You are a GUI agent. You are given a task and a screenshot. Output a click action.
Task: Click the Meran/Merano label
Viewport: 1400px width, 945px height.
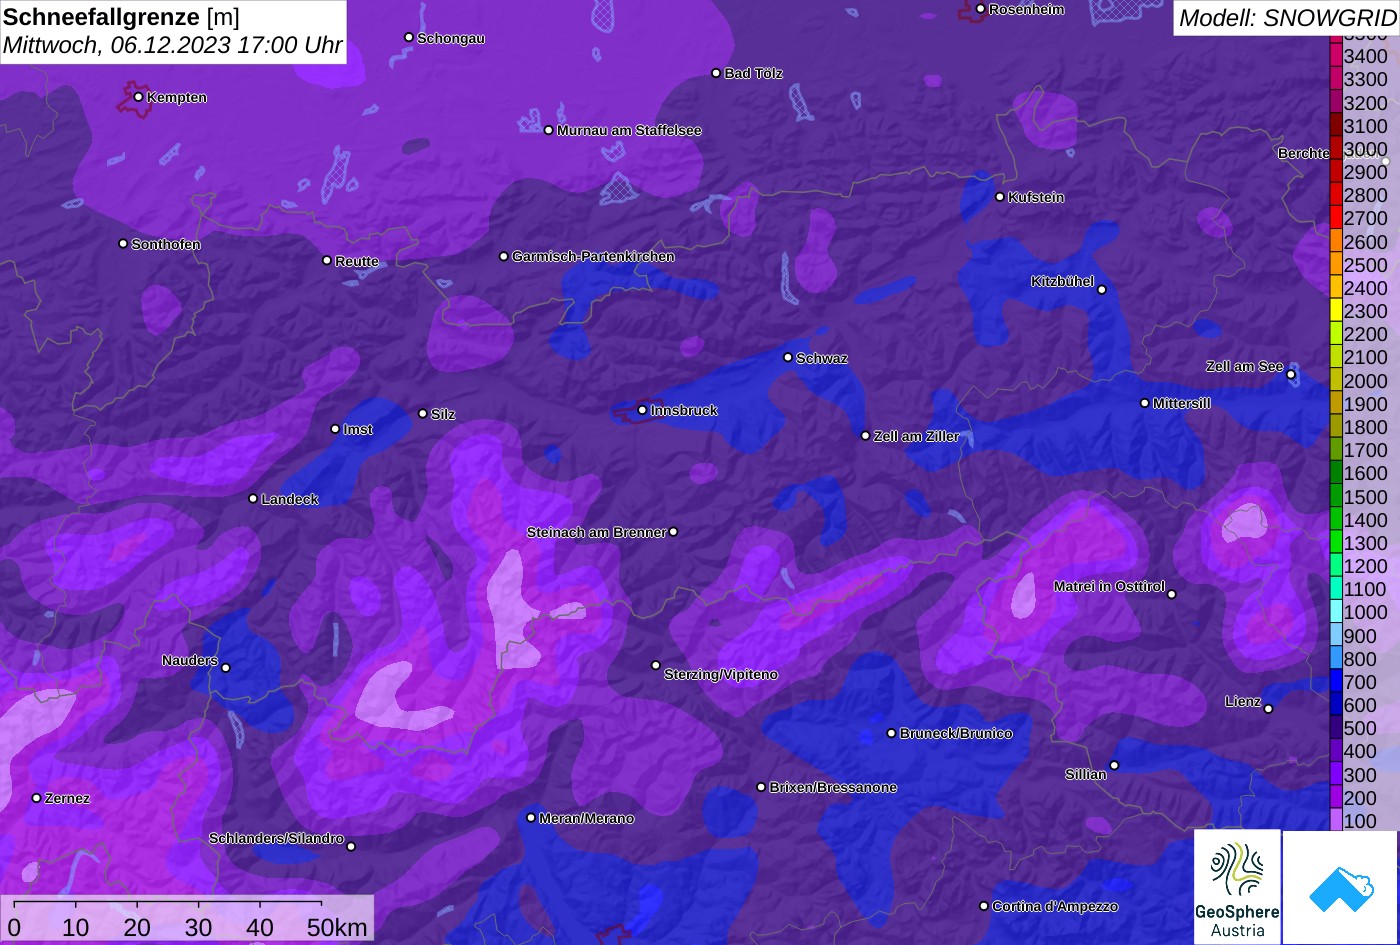point(587,818)
